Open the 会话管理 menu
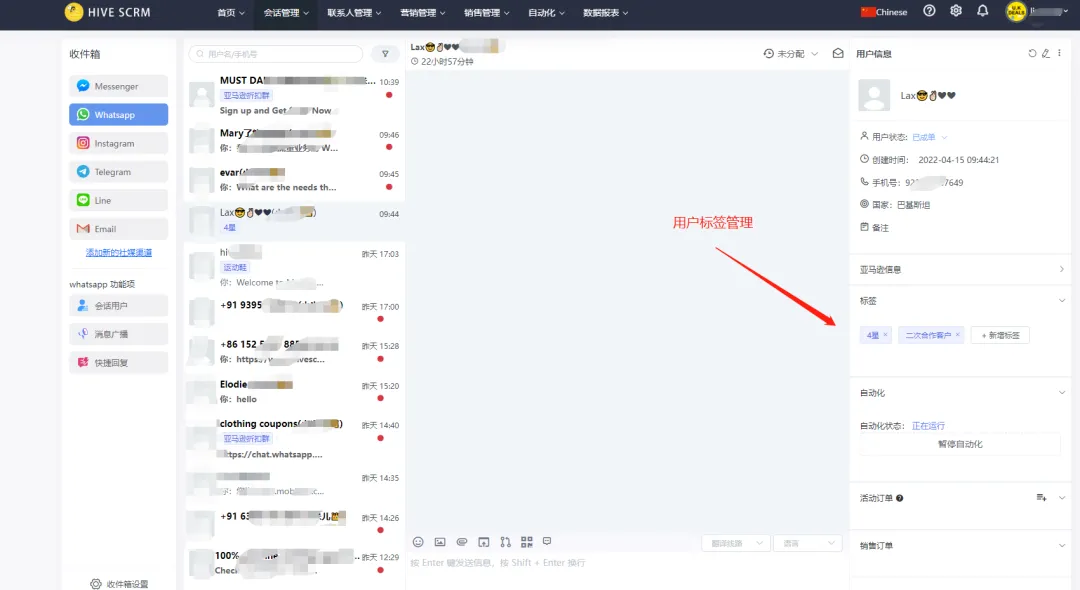The width and height of the screenshot is (1080, 590). coord(286,12)
